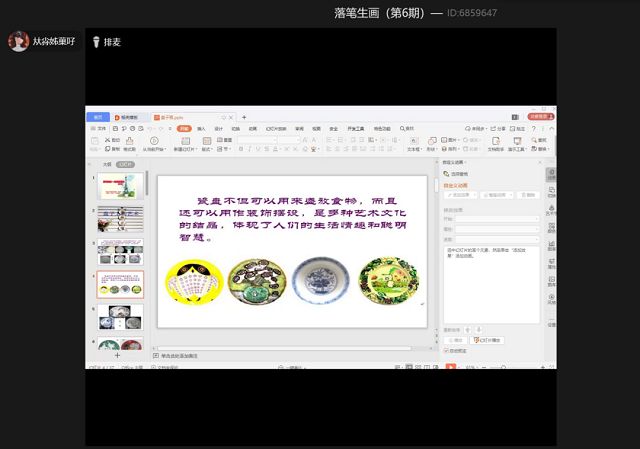Switch slide panel to outline view

[107, 164]
